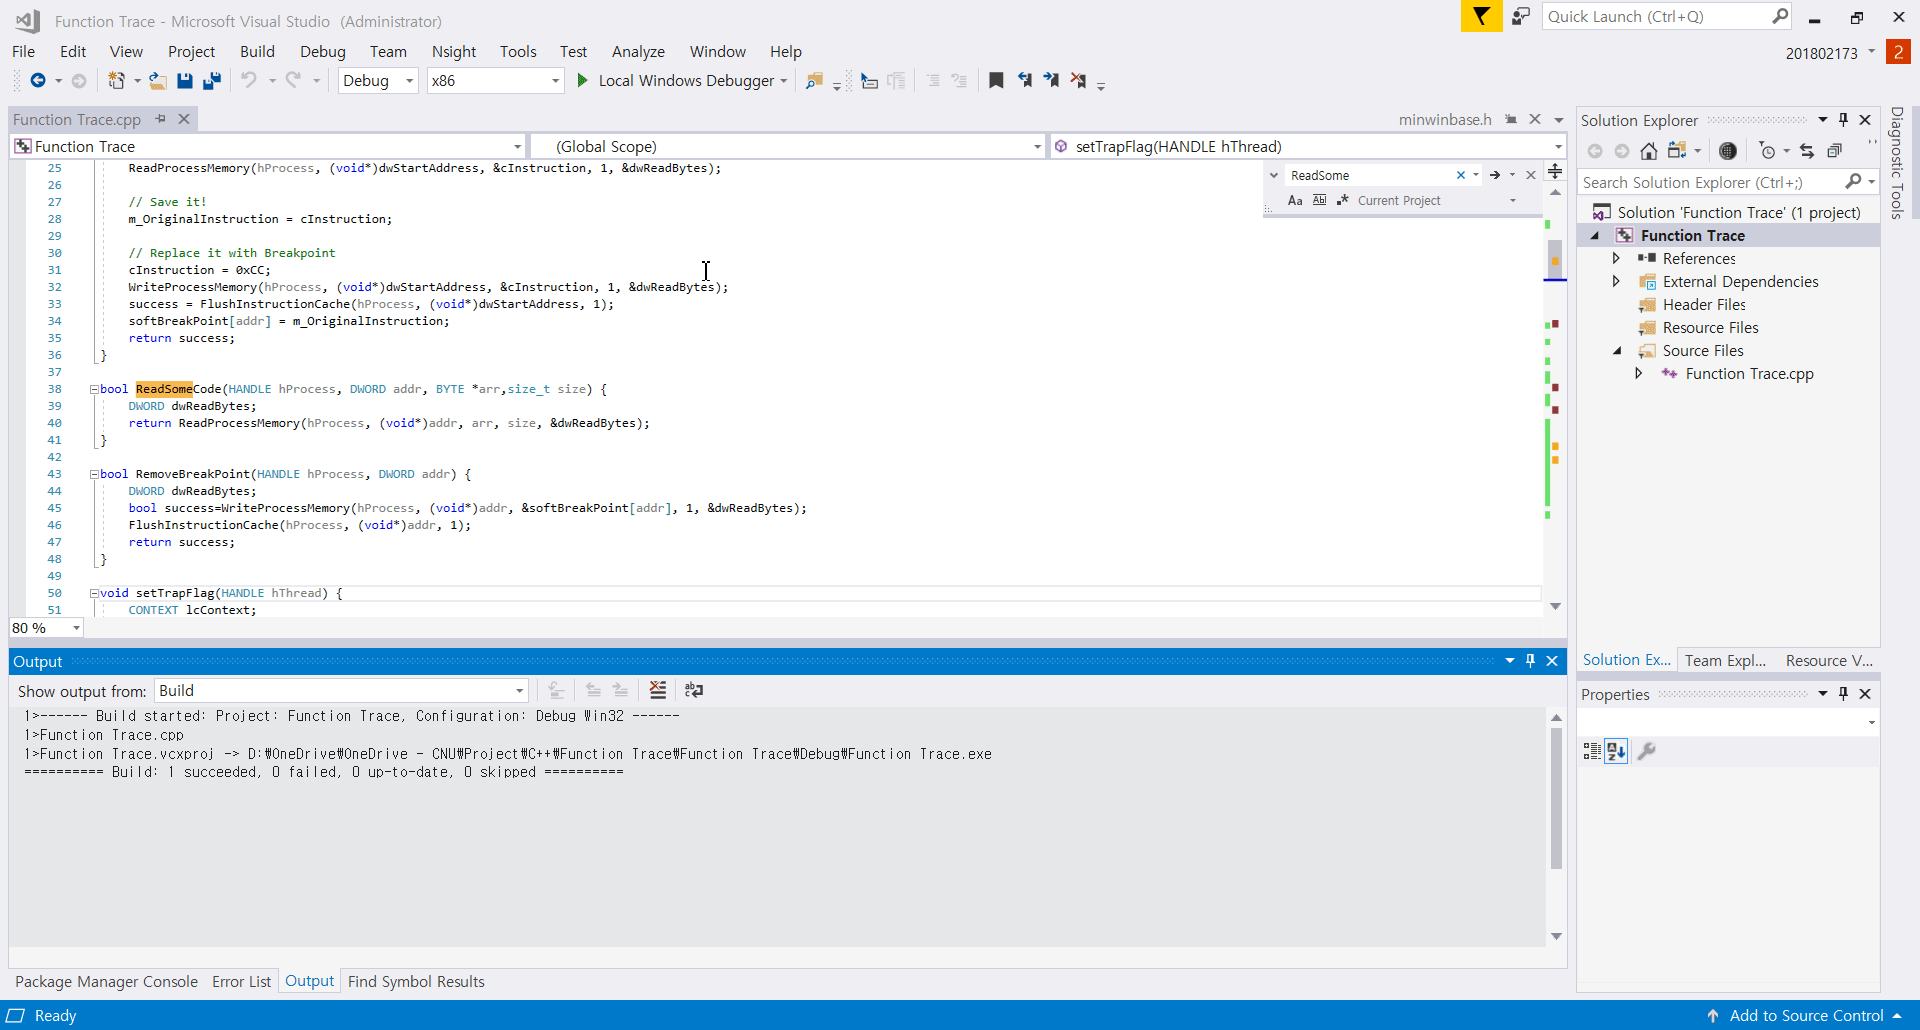Pin the Function Trace.cpp tab
Screen dimensions: 1920x1030
click(x=160, y=119)
